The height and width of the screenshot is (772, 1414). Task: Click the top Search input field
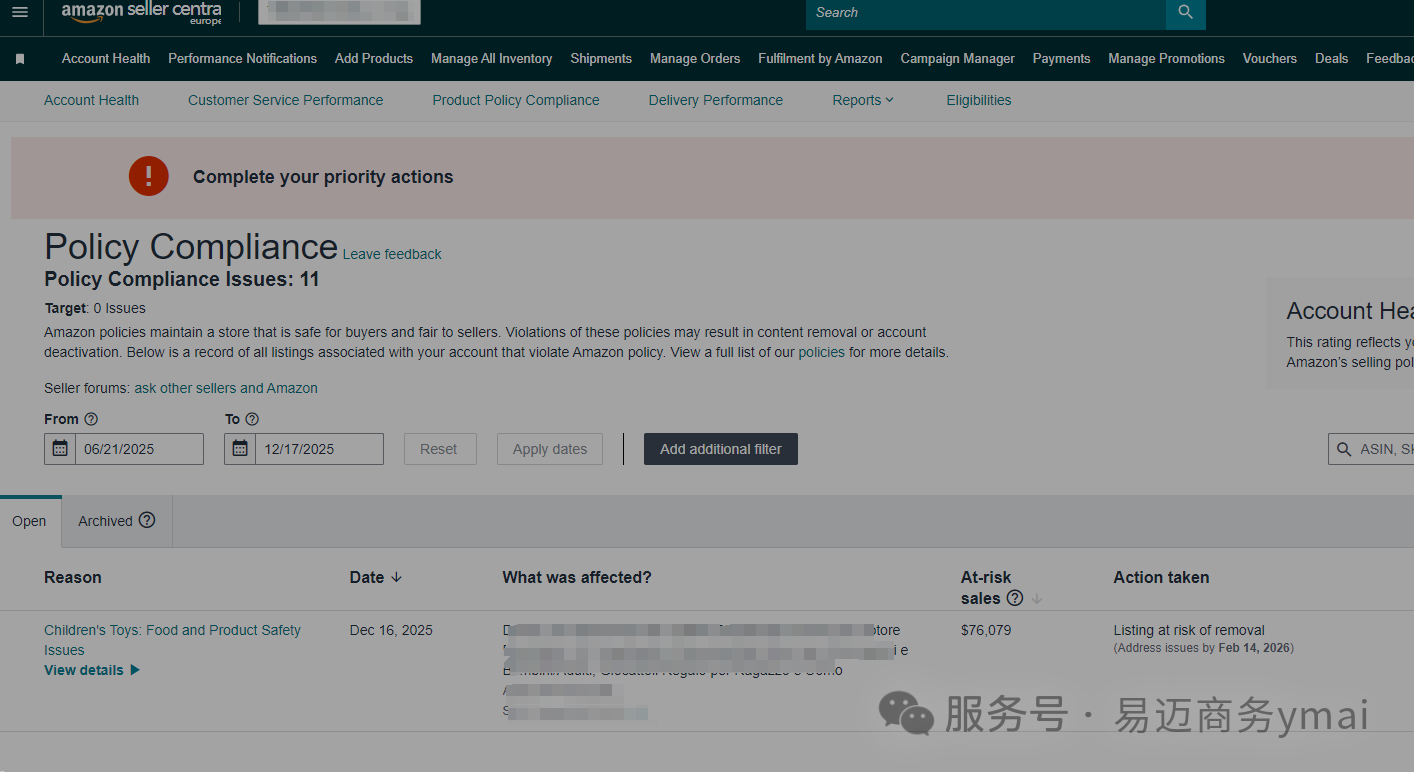[x=986, y=13]
